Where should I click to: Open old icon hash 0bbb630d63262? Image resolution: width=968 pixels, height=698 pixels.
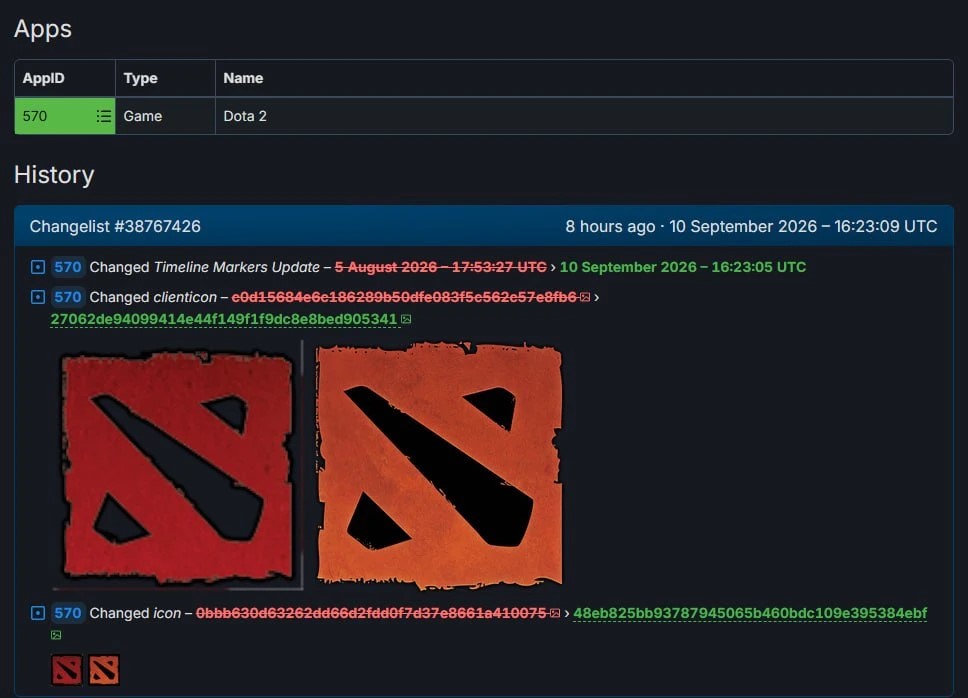click(x=371, y=613)
